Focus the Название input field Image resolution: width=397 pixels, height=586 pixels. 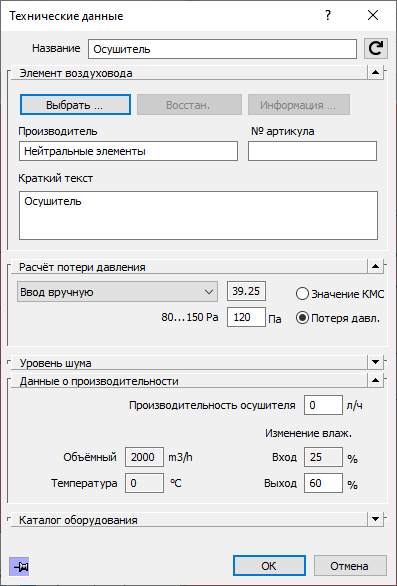[x=222, y=49]
